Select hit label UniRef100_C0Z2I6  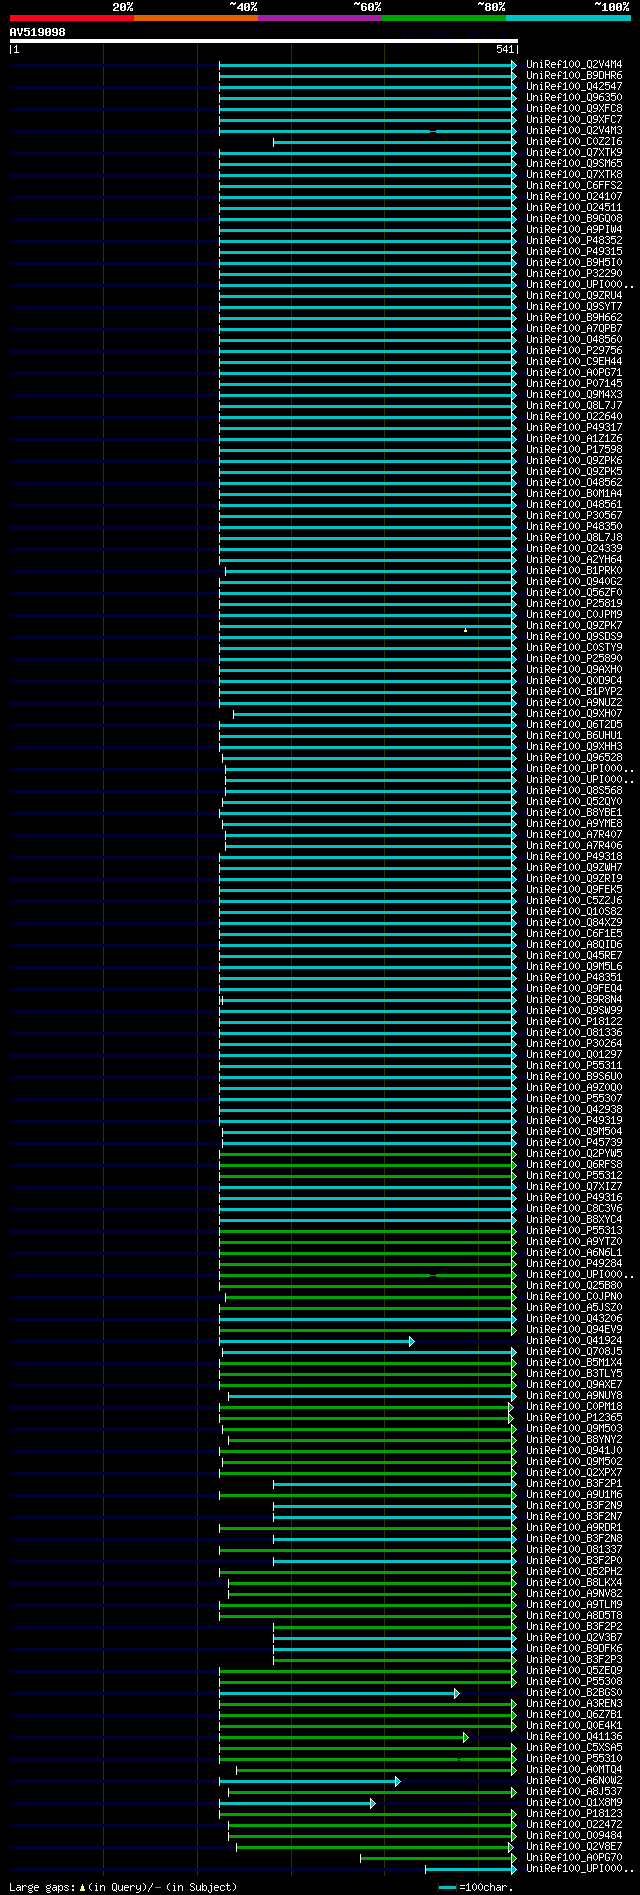coord(574,141)
